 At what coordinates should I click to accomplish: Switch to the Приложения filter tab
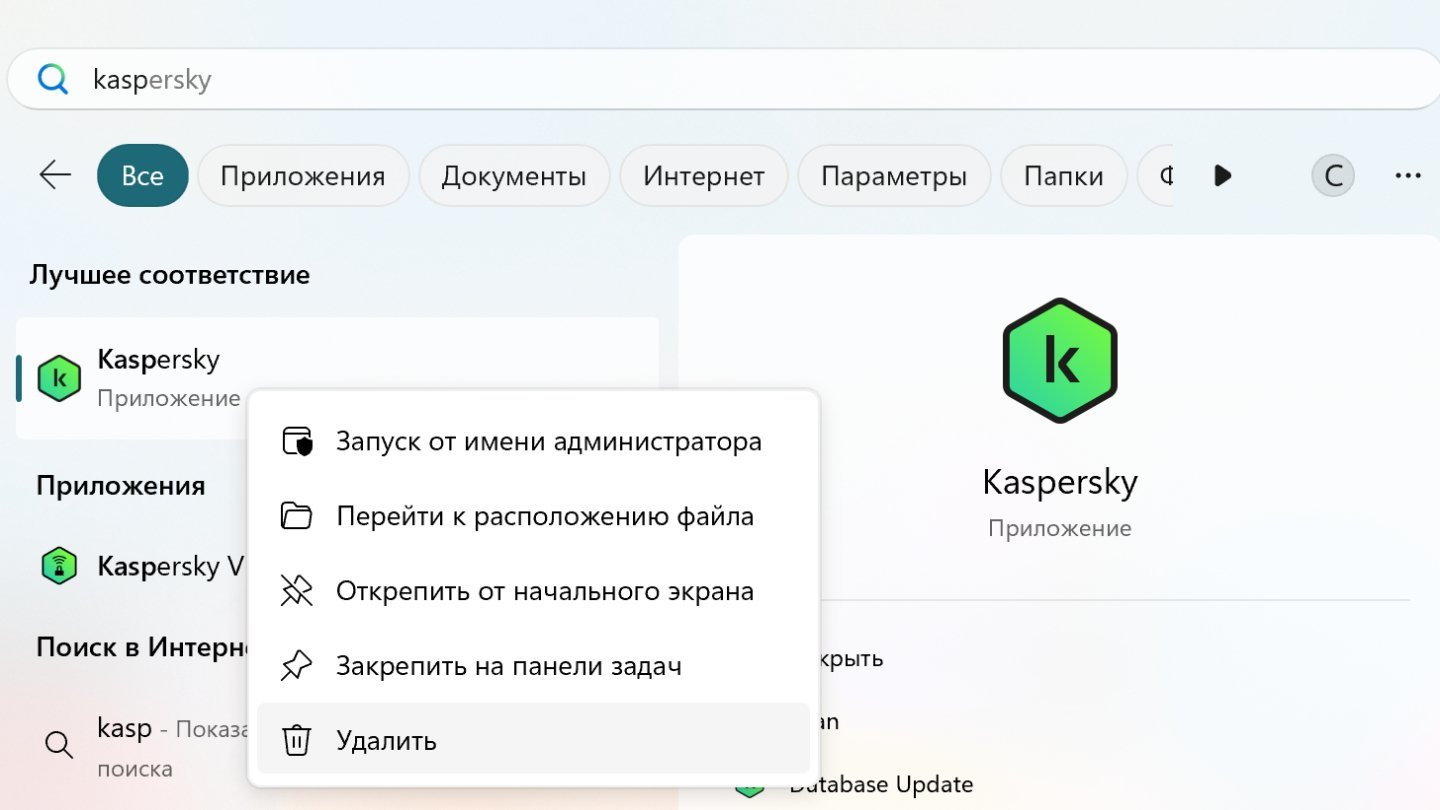pyautogui.click(x=303, y=176)
